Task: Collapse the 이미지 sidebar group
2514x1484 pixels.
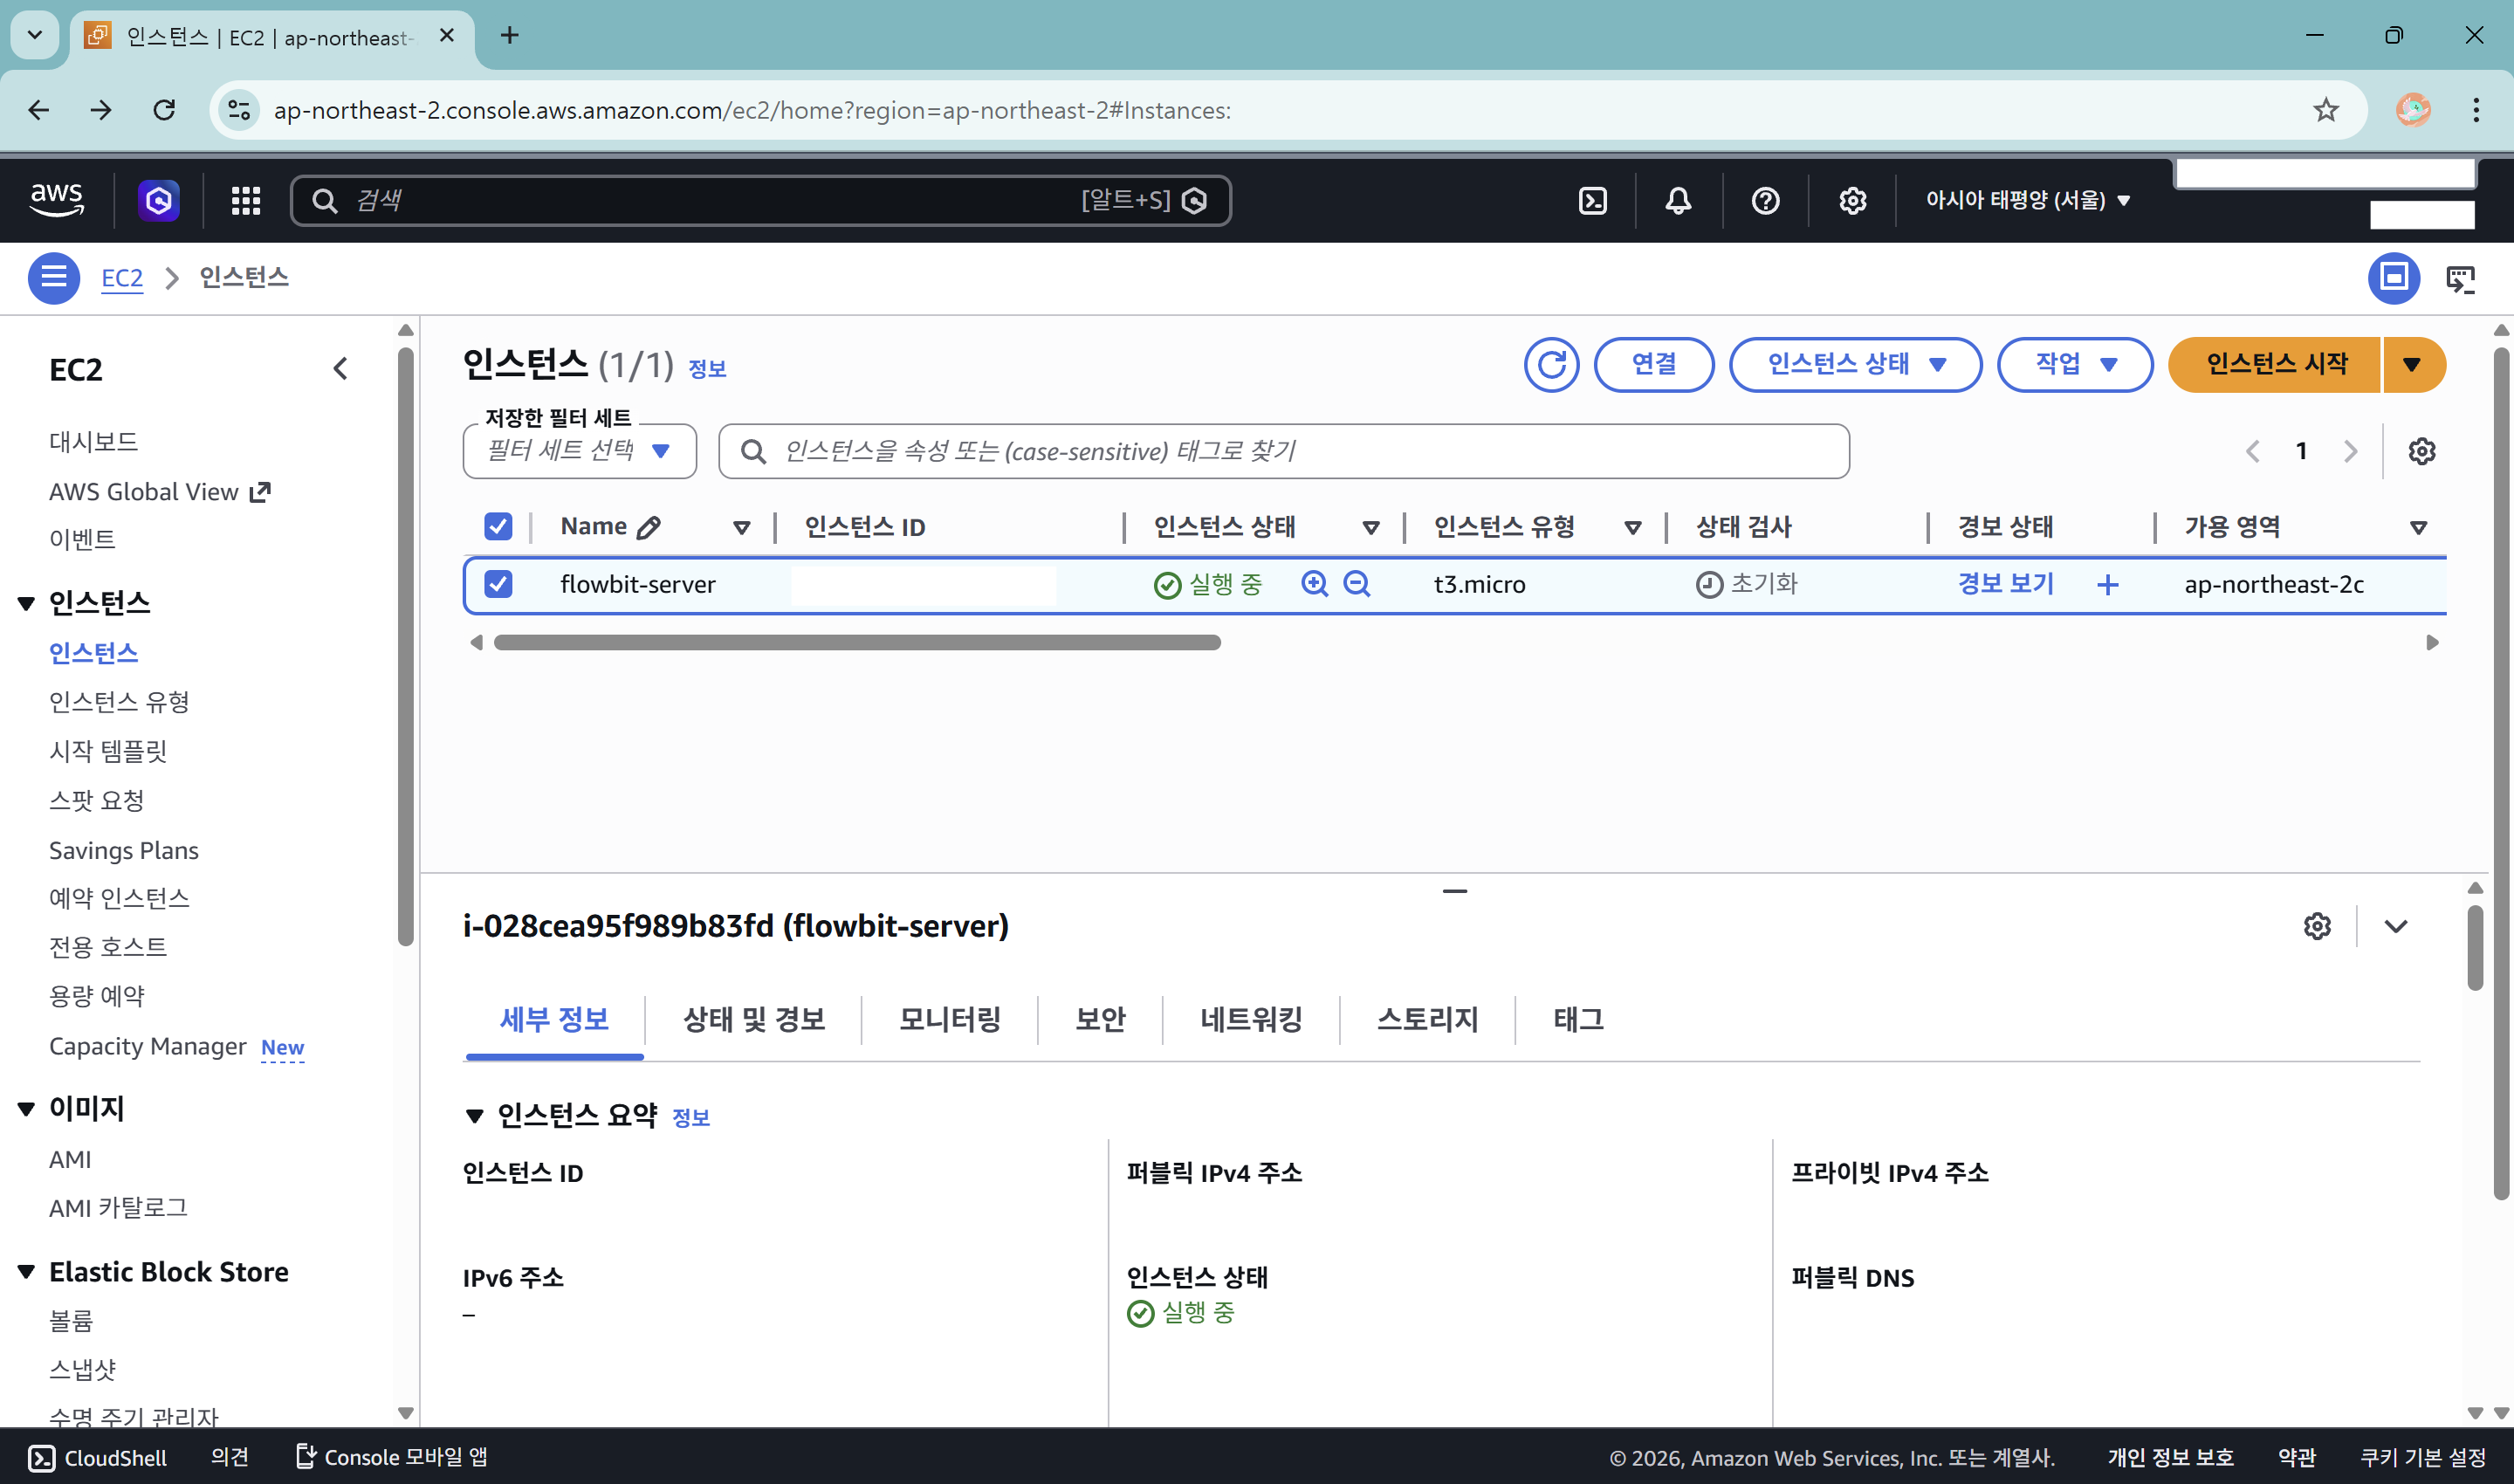Action: (x=27, y=1109)
